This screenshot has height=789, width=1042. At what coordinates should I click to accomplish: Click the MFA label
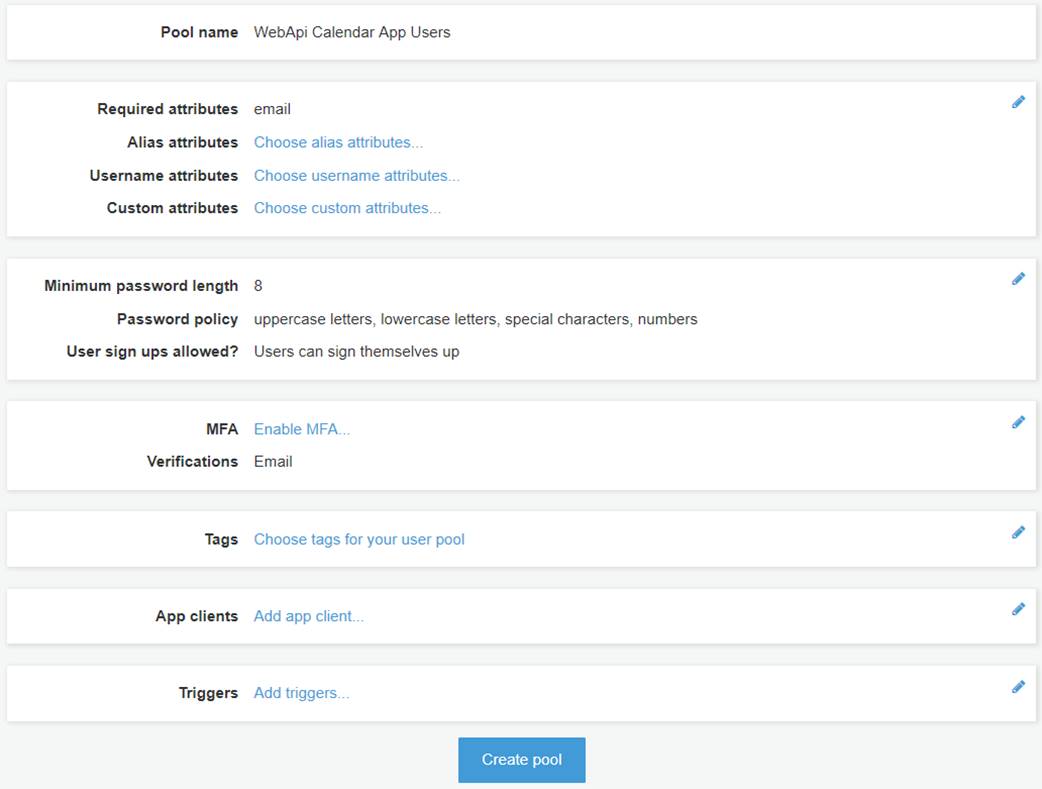pos(222,429)
